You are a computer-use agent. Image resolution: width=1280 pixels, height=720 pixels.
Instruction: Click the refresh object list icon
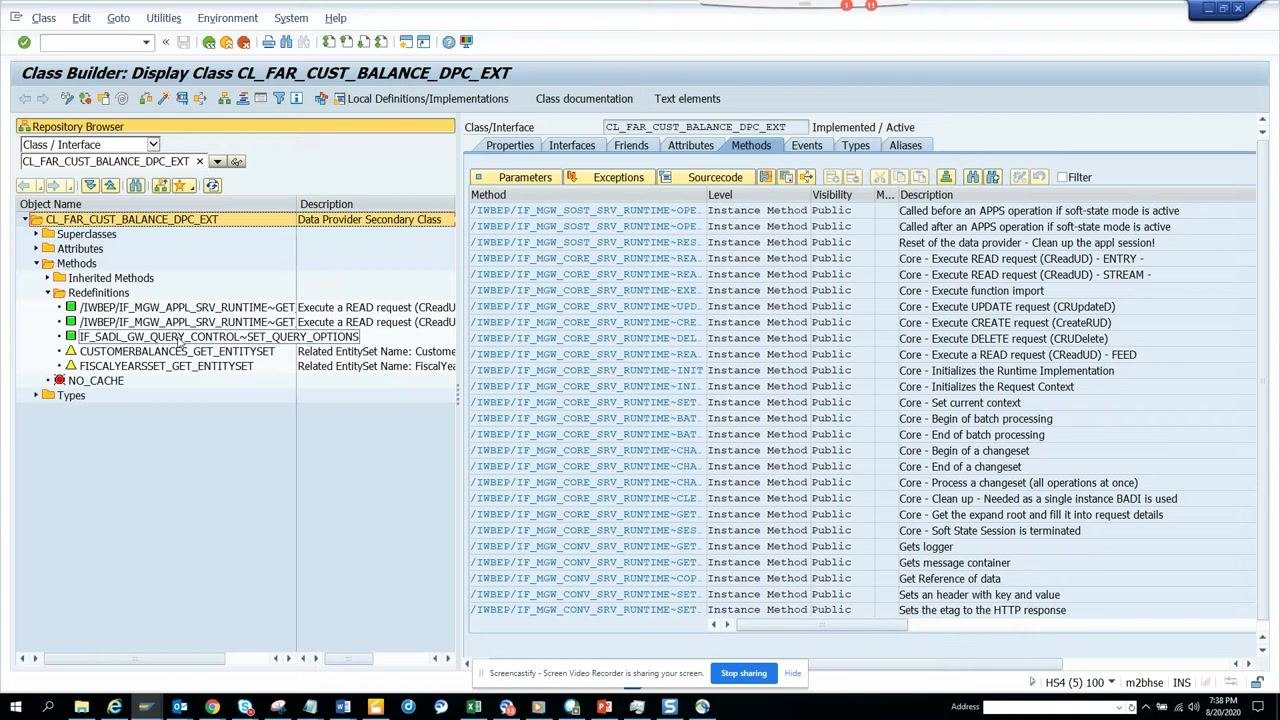click(212, 185)
